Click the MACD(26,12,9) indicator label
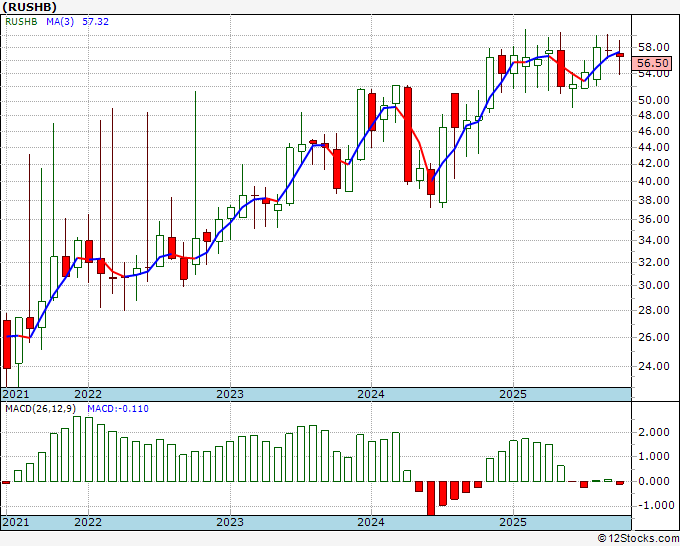680x546 pixels. [40, 409]
